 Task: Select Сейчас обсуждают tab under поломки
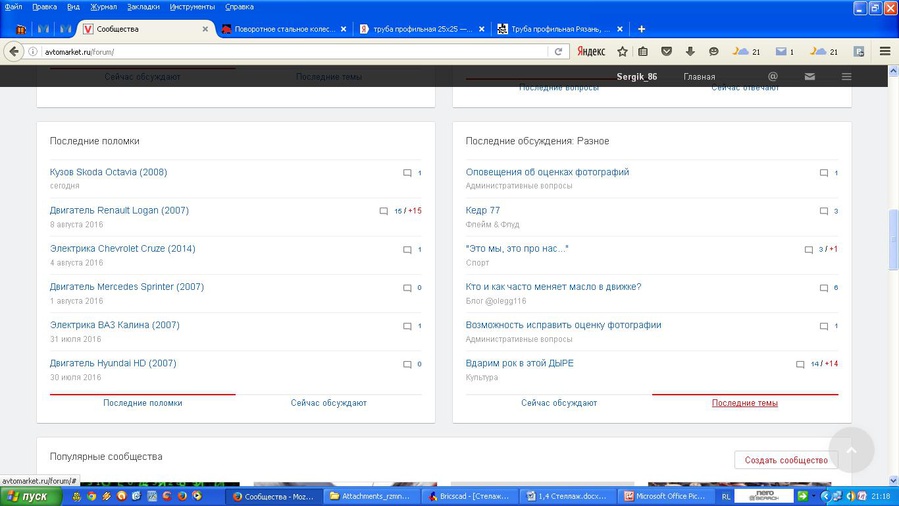click(329, 403)
